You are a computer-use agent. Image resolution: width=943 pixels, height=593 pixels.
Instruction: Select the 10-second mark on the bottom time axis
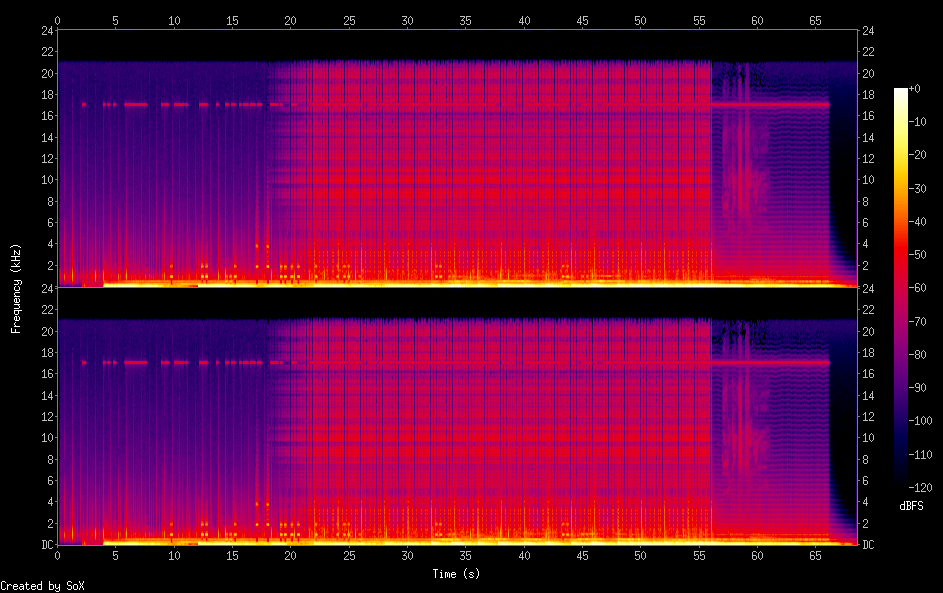pyautogui.click(x=174, y=556)
